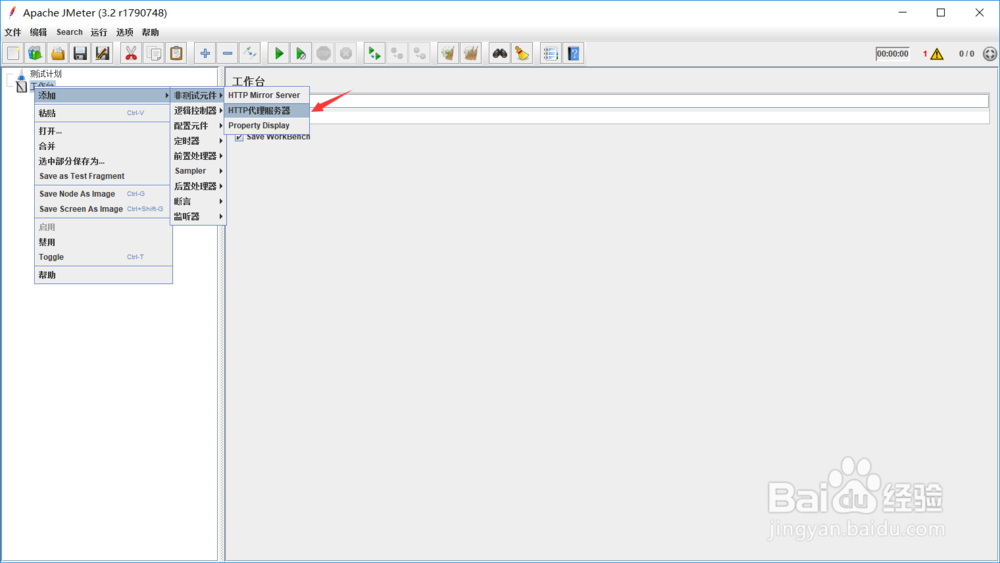Click Save as Test Fragment

103,176
